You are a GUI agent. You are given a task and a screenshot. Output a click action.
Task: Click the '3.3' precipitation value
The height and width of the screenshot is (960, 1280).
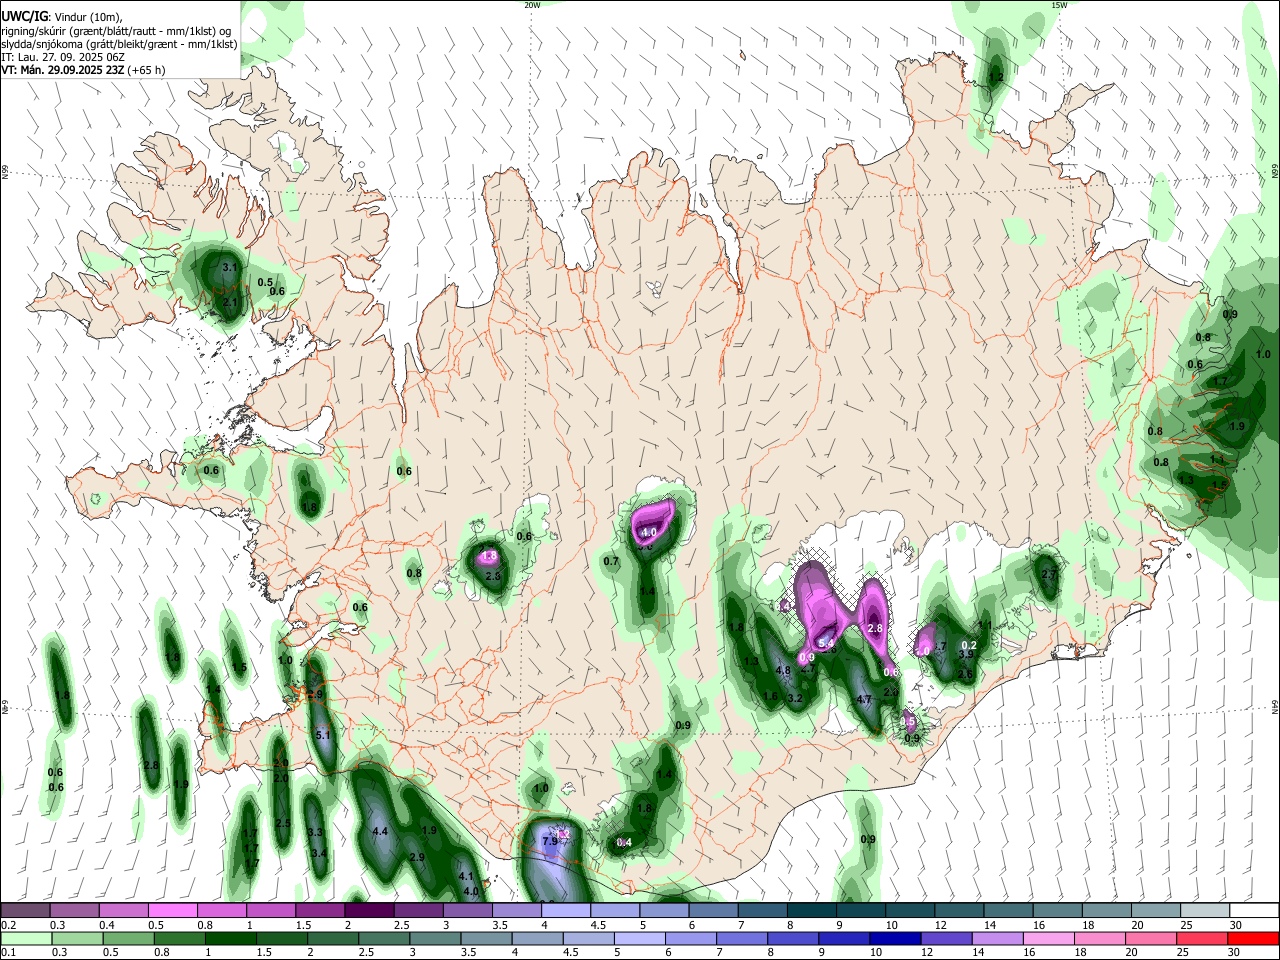point(315,832)
